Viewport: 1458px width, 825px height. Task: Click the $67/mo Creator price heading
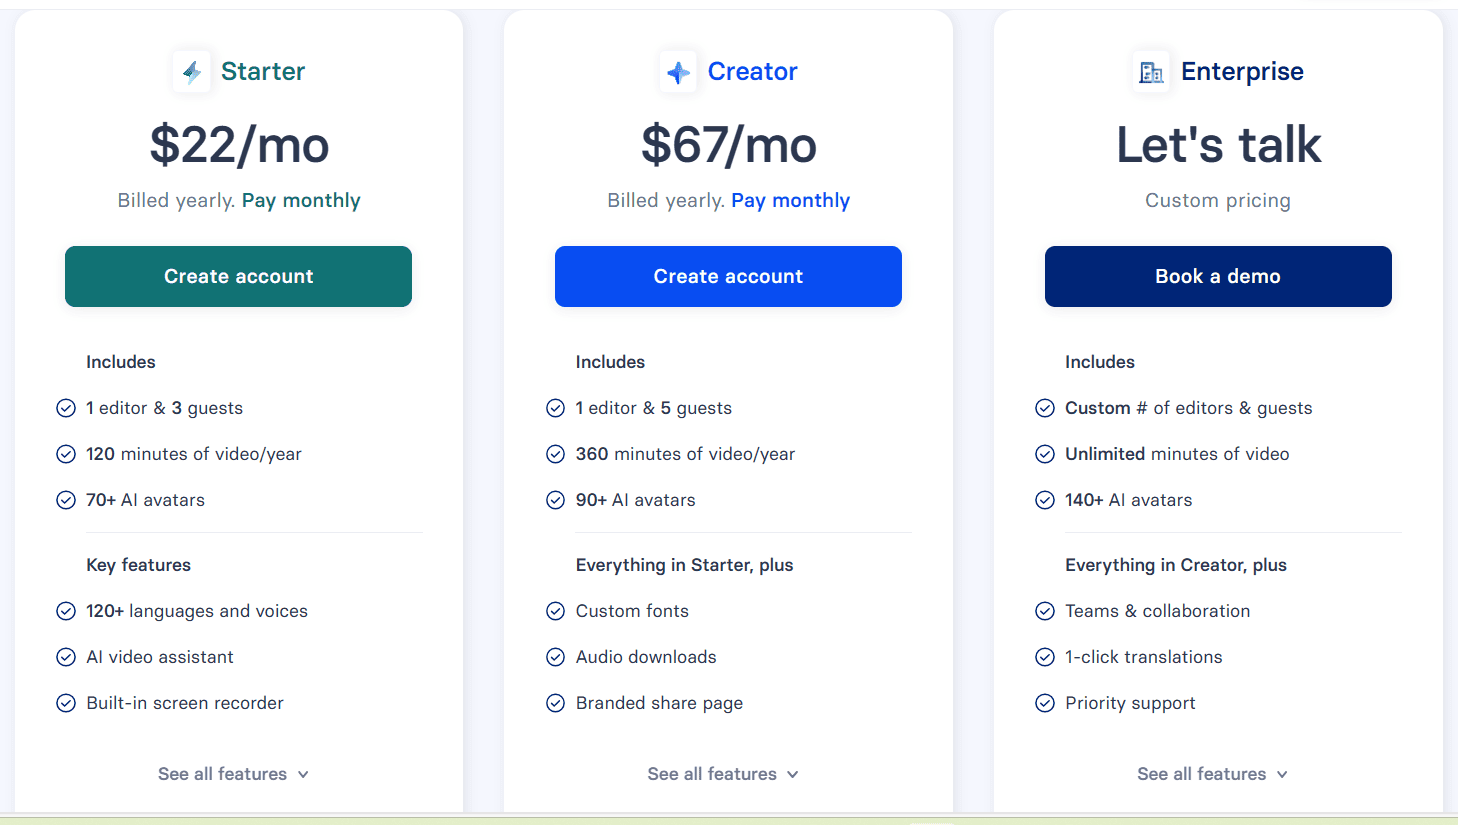tap(729, 145)
